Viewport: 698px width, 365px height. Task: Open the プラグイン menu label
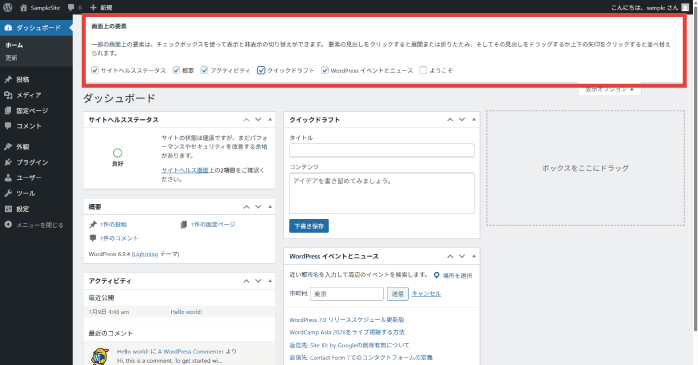click(x=32, y=162)
